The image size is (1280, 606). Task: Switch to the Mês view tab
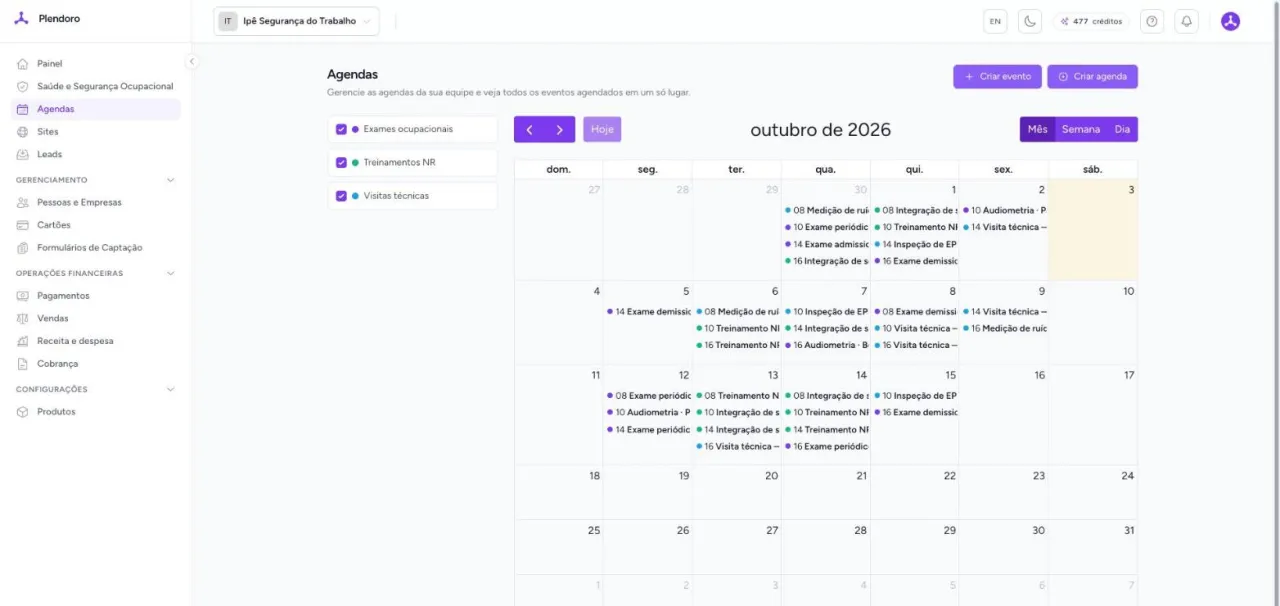tap(1038, 130)
